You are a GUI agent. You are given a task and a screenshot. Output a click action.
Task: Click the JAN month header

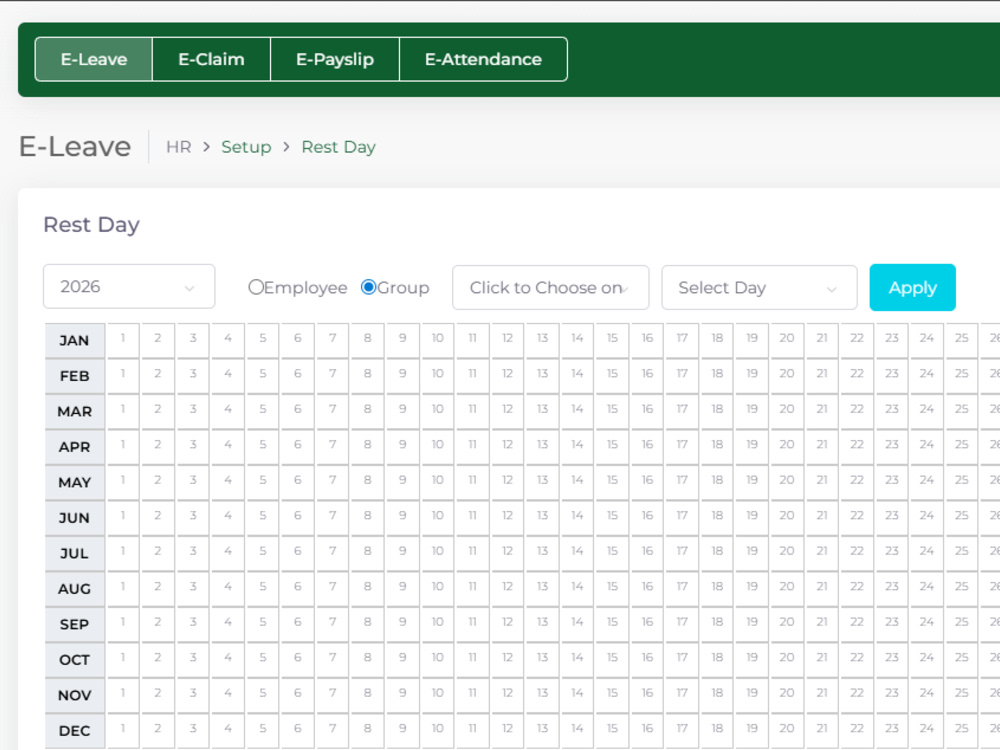pos(75,341)
